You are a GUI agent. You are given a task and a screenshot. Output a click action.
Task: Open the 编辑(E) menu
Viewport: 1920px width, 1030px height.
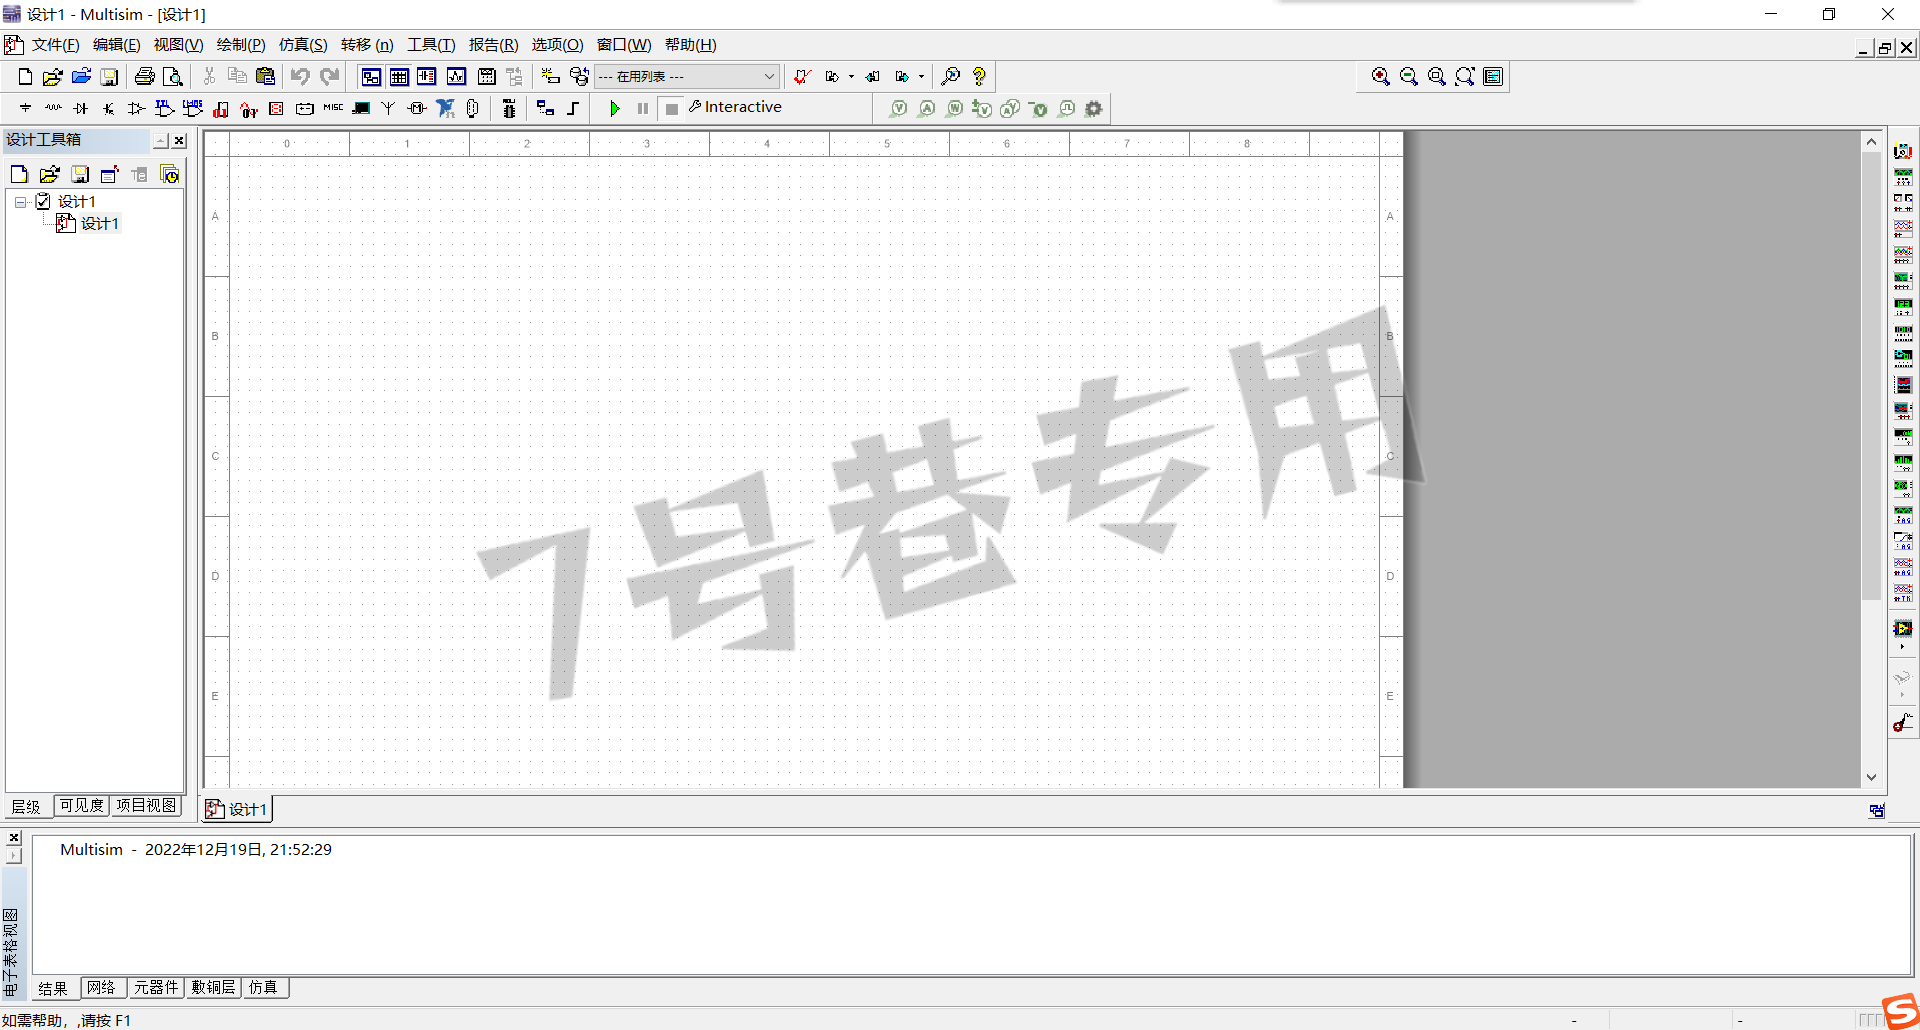coord(116,45)
